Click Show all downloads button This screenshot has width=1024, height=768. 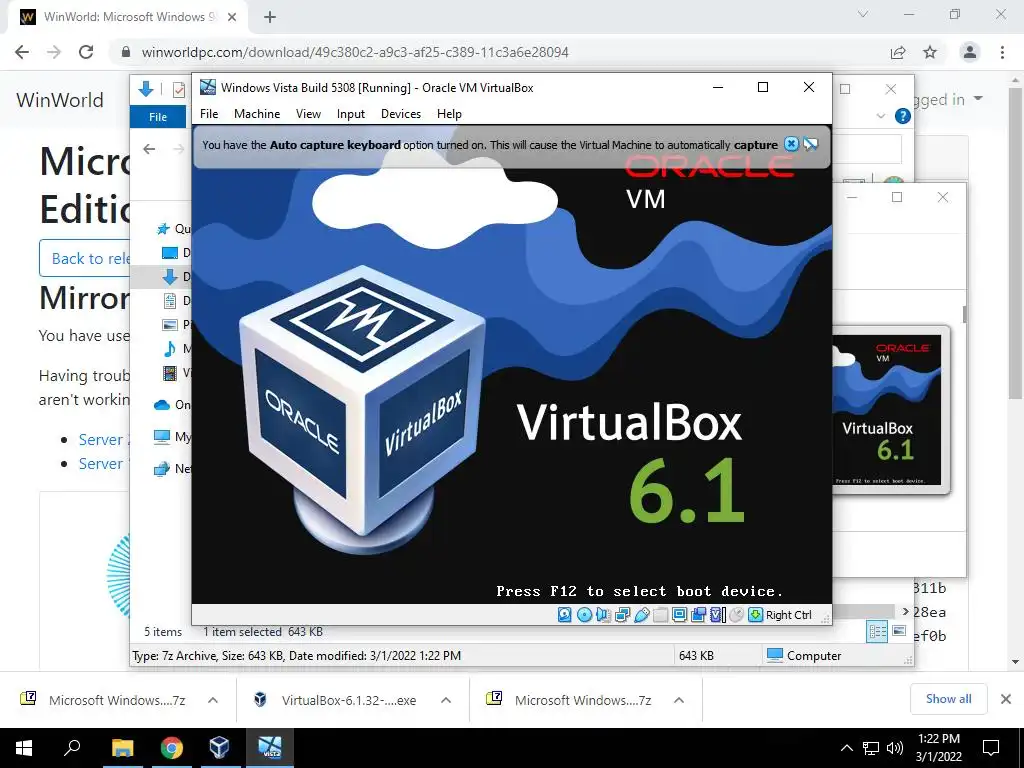click(948, 699)
